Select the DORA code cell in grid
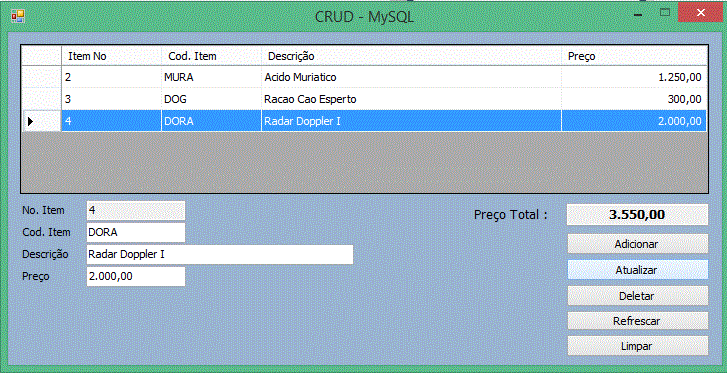The image size is (727, 374). (211, 121)
